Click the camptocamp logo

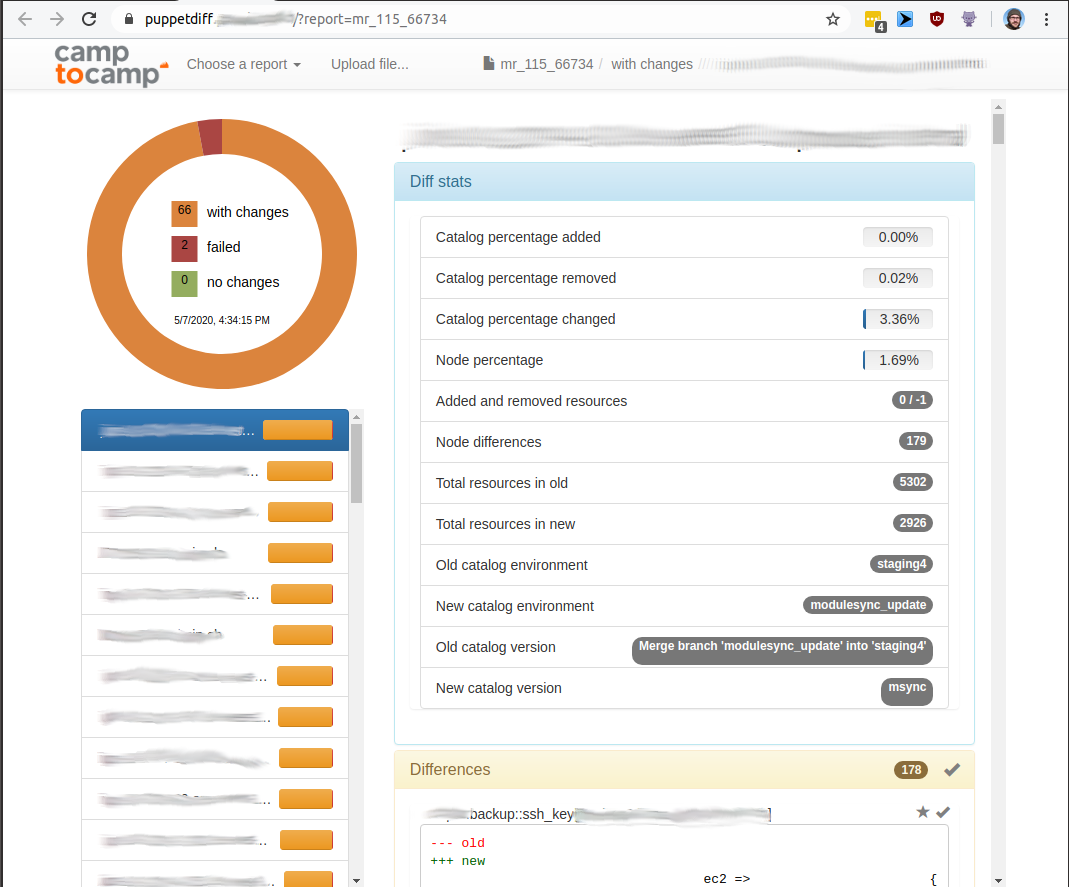coord(111,64)
